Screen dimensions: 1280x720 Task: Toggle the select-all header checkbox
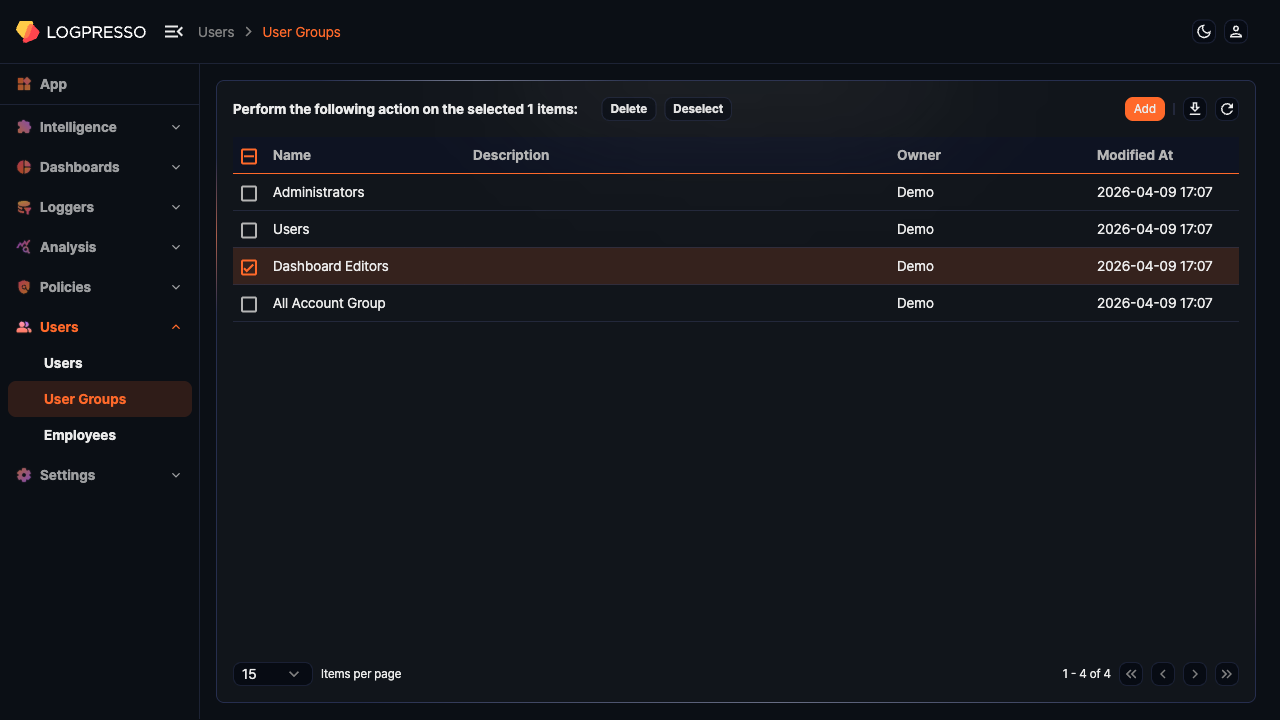tap(249, 156)
